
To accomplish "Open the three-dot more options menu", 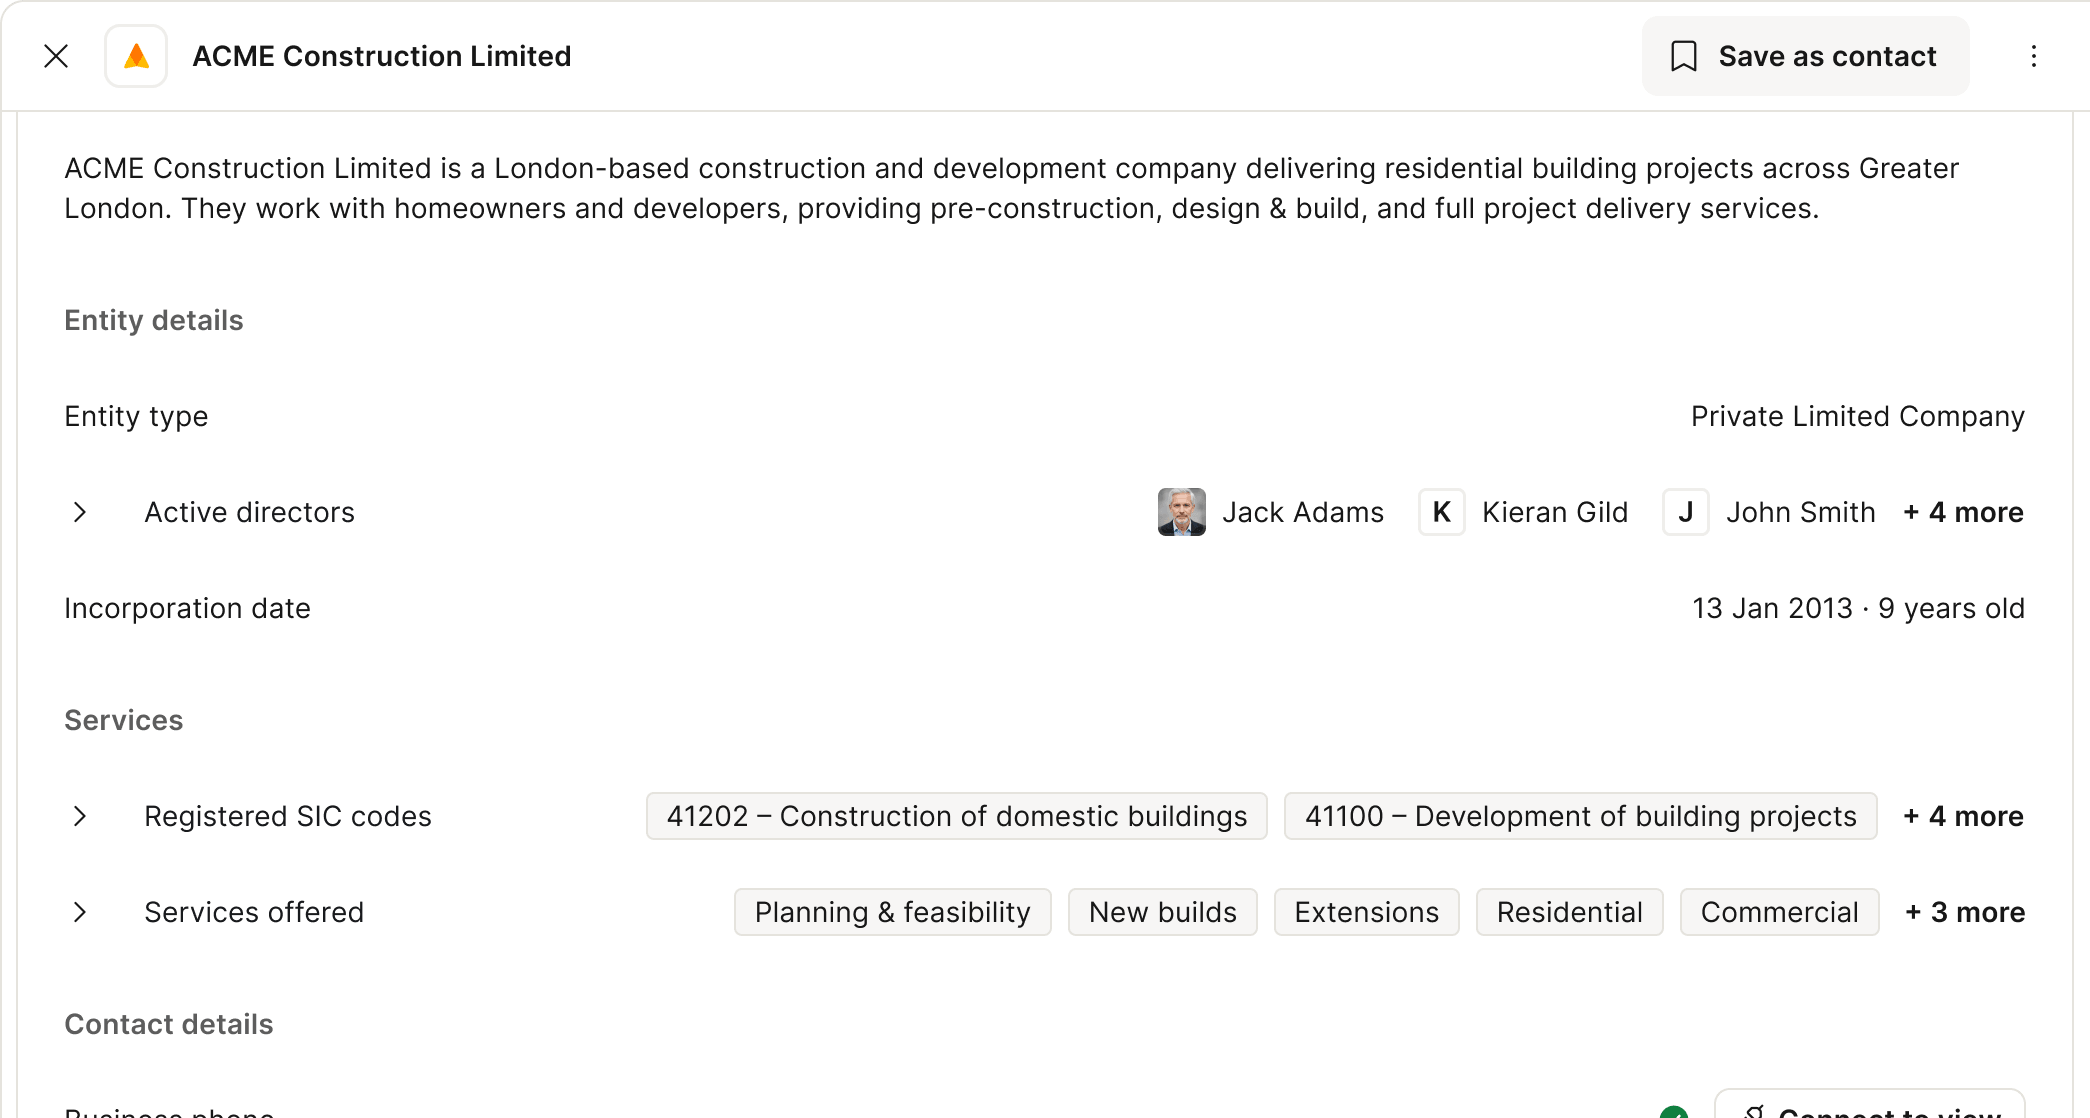I will point(2033,56).
